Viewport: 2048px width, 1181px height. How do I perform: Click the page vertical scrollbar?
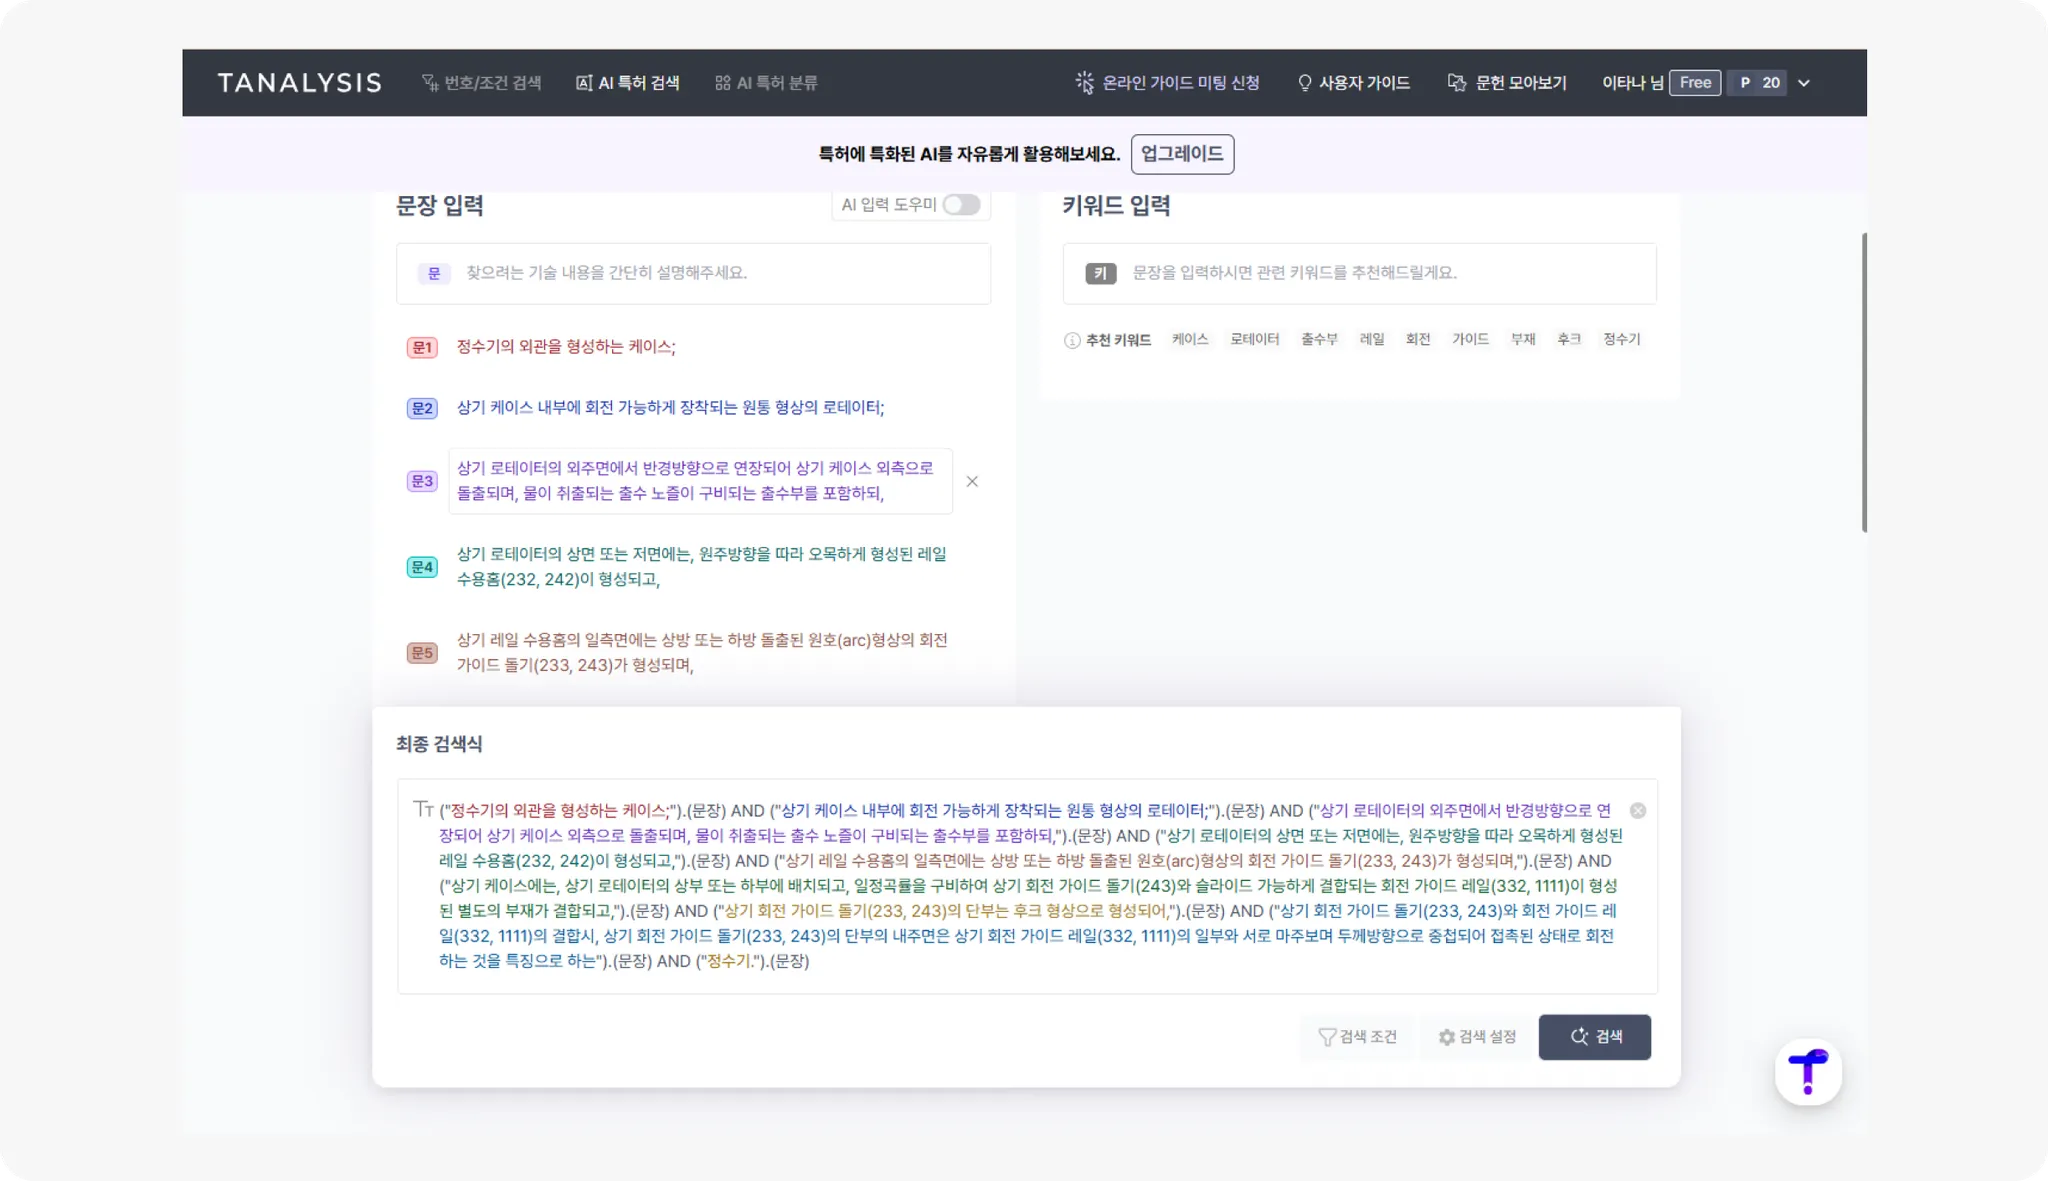coord(1864,382)
